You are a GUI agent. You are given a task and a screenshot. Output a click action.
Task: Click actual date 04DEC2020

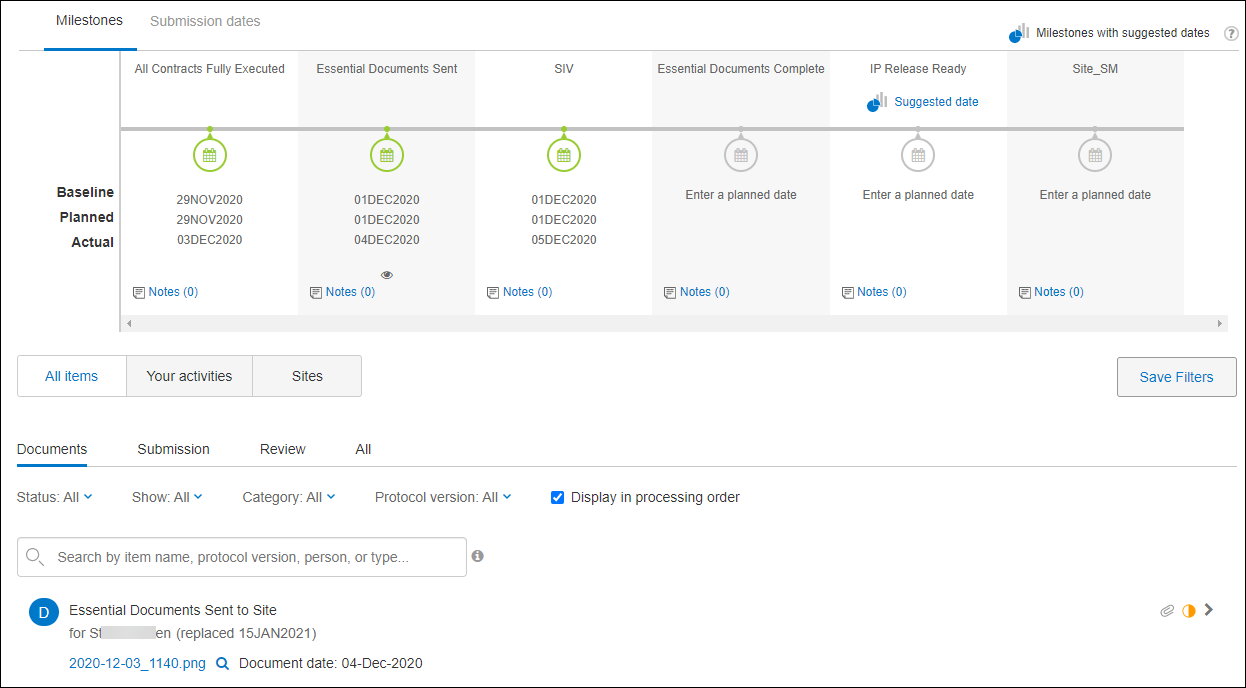(x=387, y=240)
